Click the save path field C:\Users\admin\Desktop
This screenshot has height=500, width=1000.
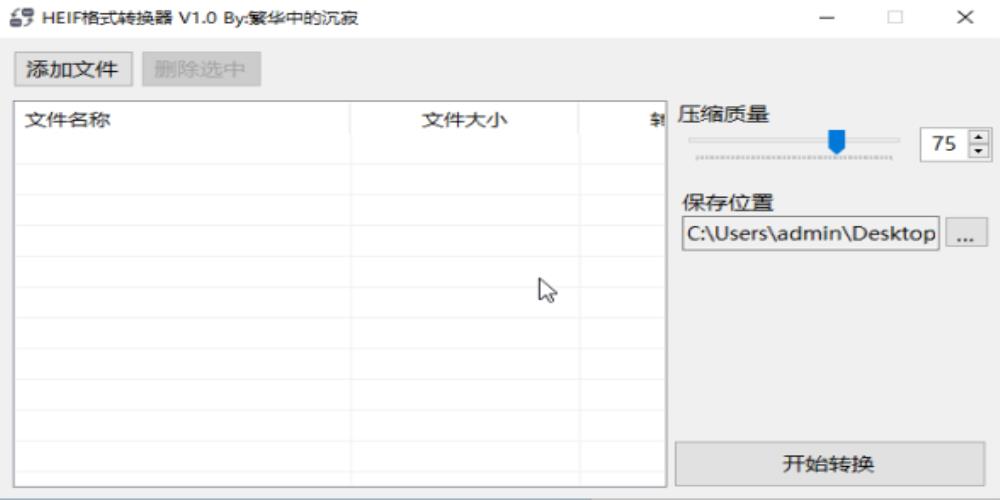pos(810,233)
